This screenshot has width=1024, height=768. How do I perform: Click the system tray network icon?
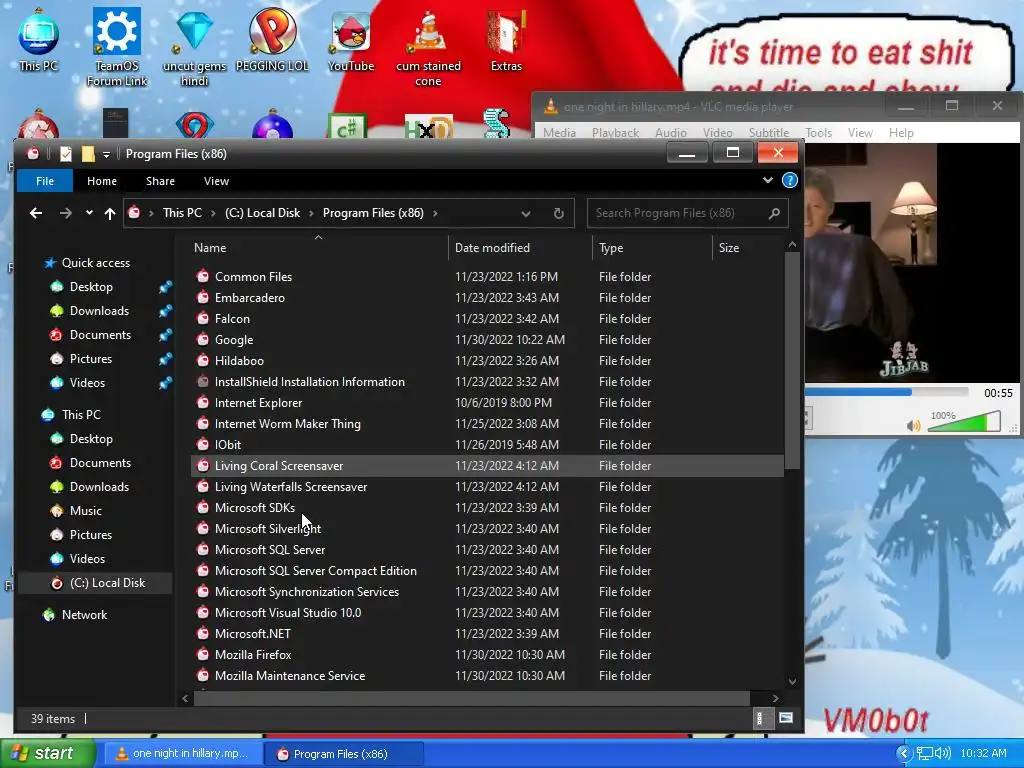(925, 753)
